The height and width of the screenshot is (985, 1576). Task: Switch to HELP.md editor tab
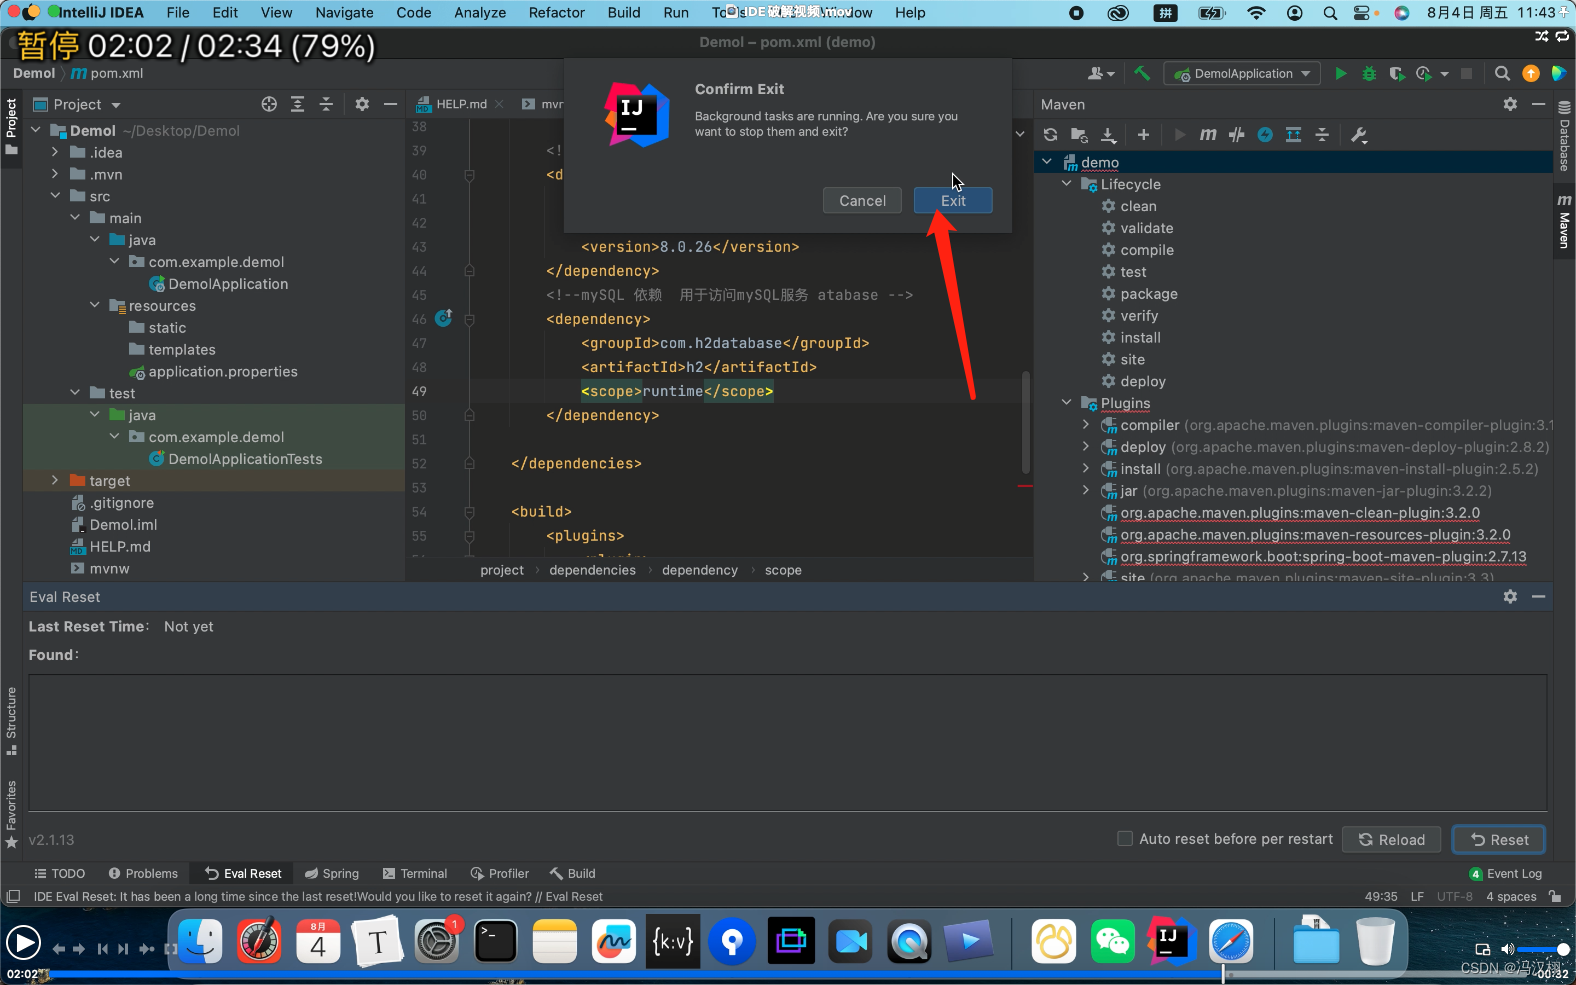click(x=461, y=104)
